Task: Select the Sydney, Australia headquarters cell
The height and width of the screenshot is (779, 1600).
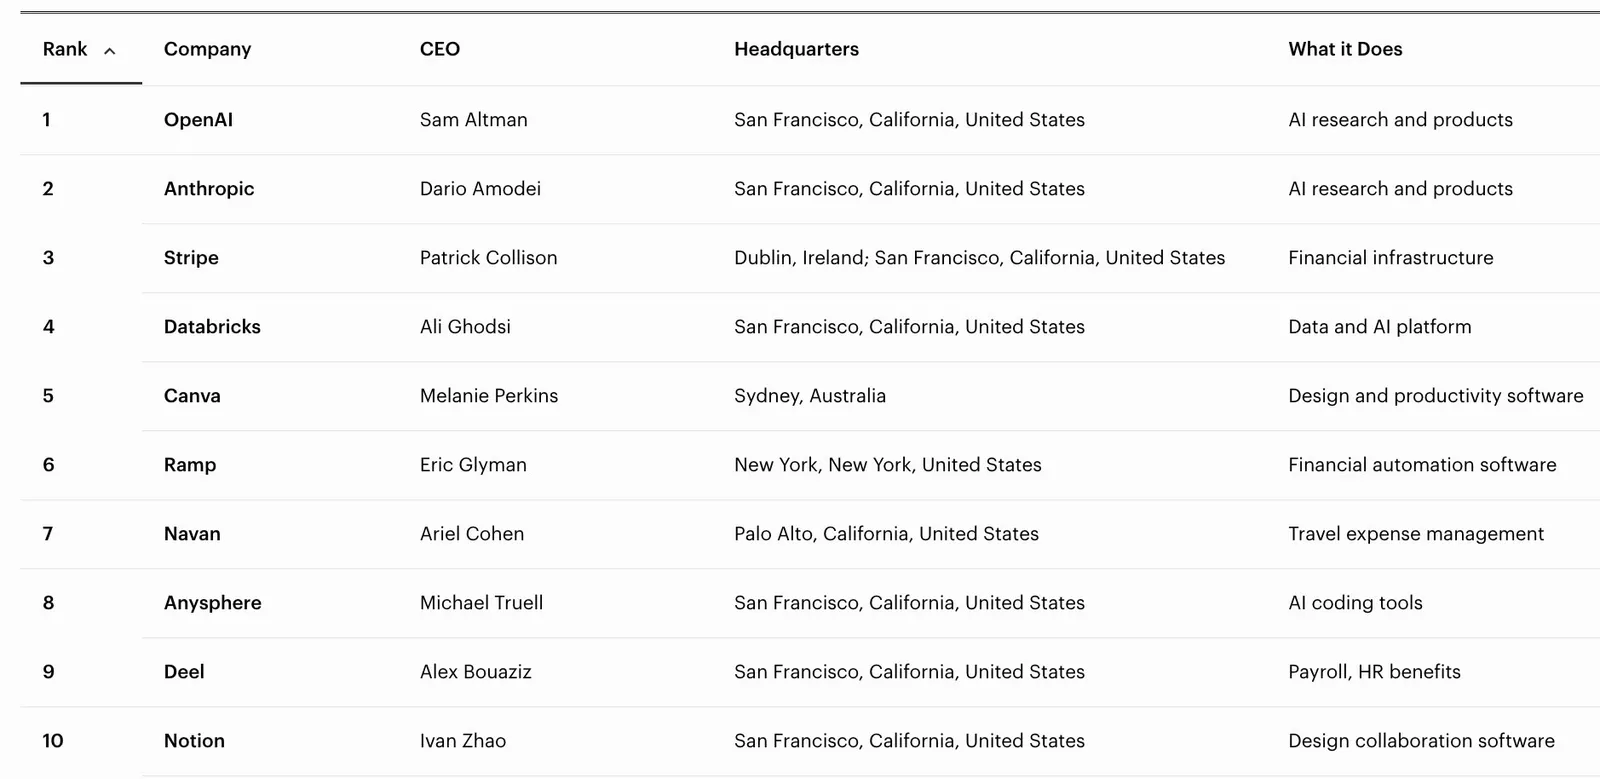Action: pyautogui.click(x=810, y=396)
